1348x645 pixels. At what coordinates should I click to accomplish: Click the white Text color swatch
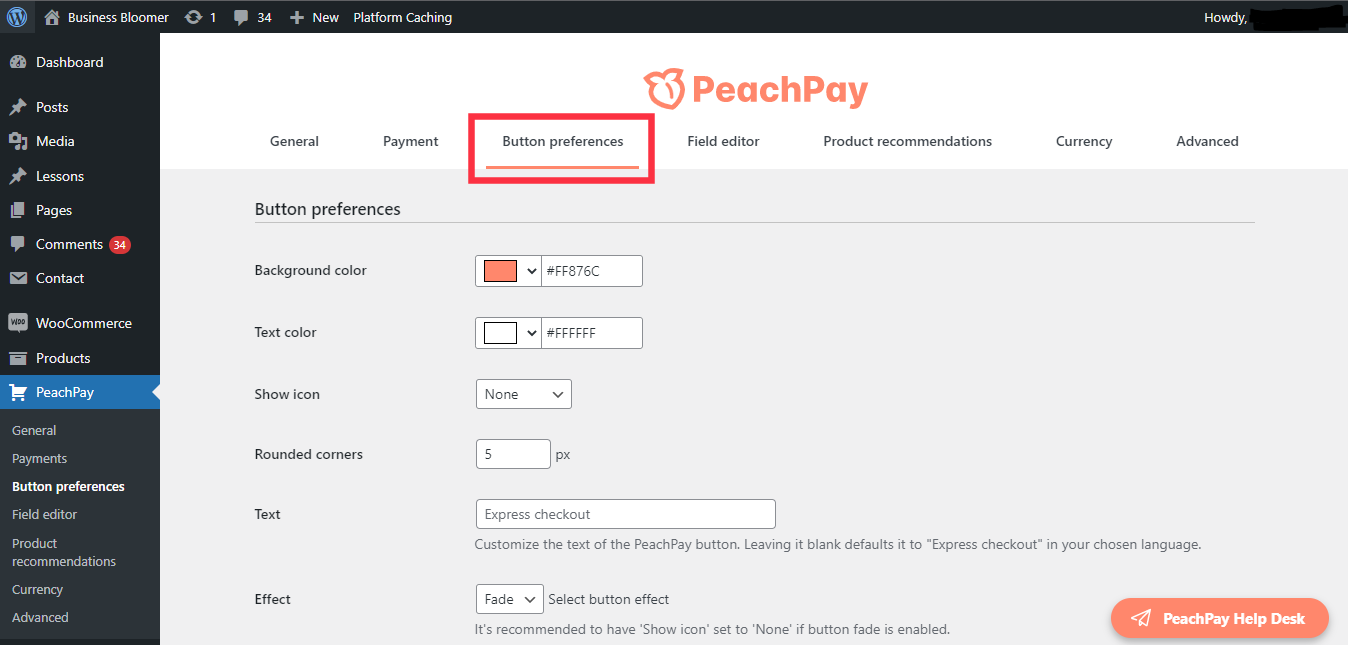click(x=500, y=333)
